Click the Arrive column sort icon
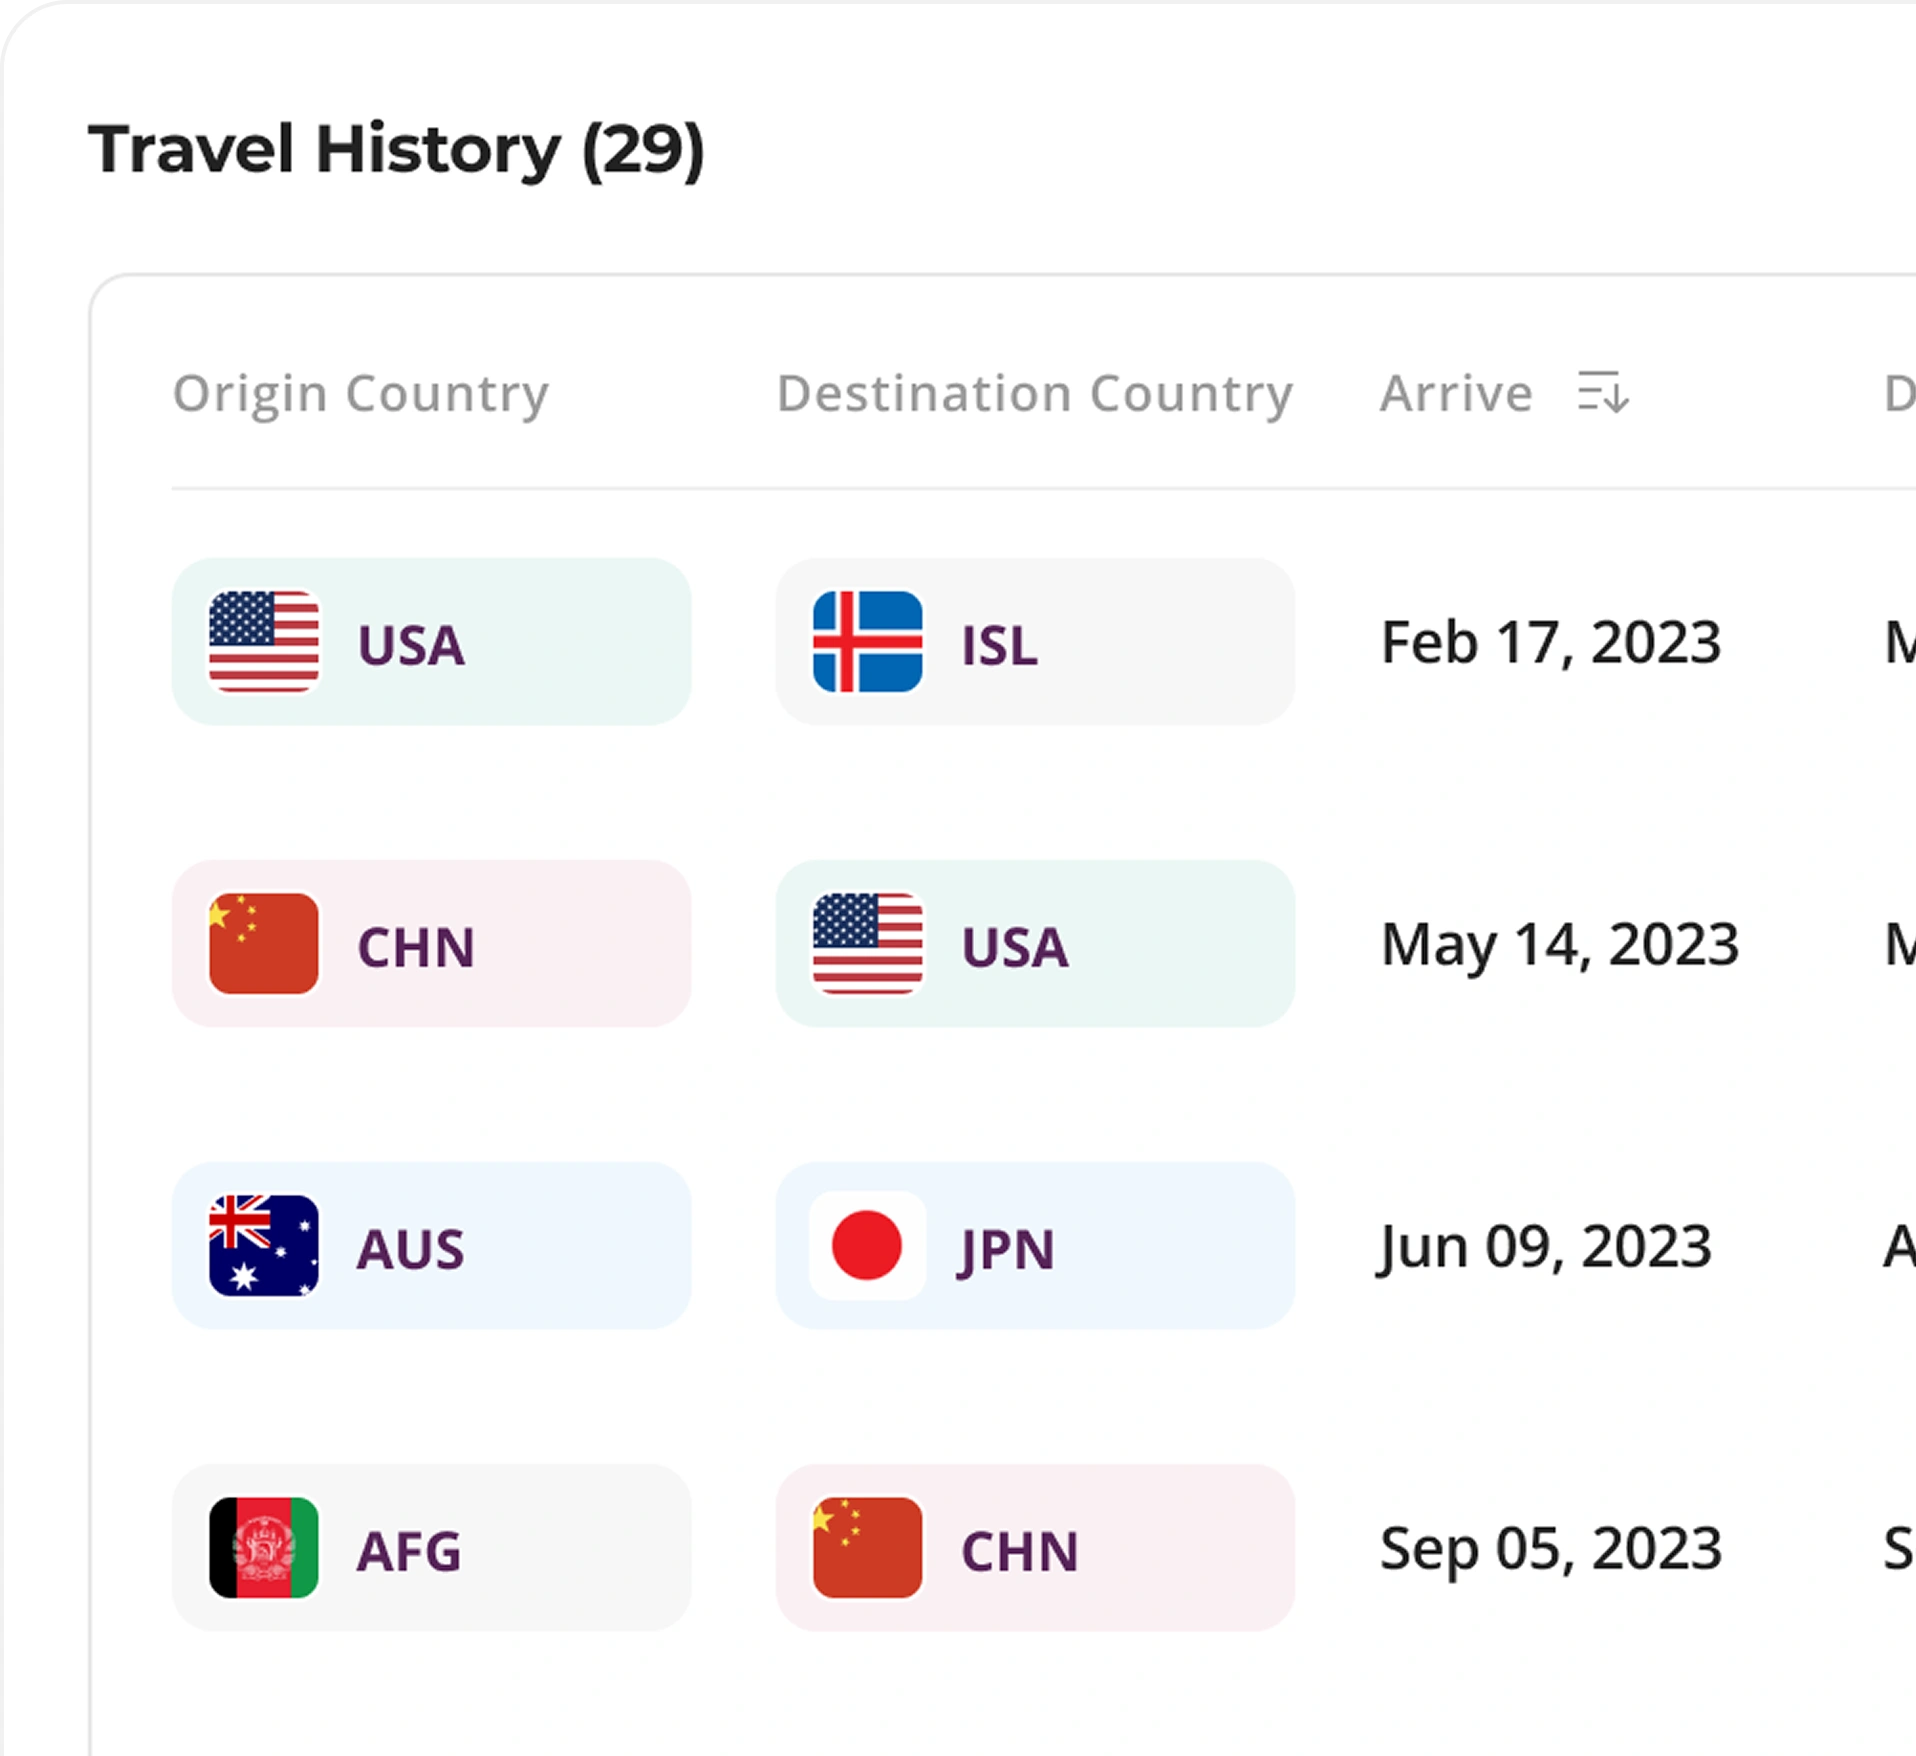 [x=1603, y=392]
